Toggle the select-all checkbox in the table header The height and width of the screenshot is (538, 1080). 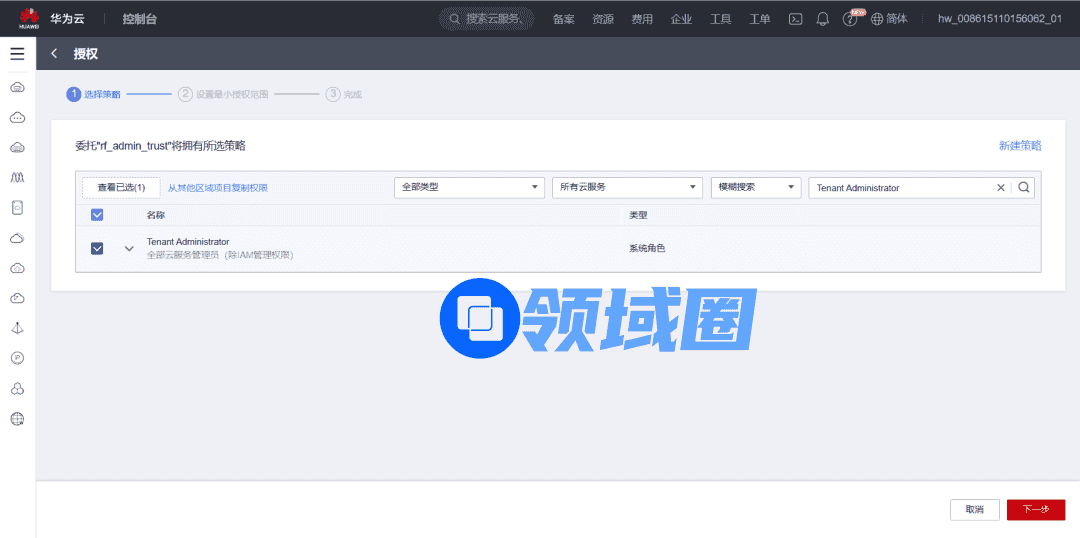(x=97, y=215)
